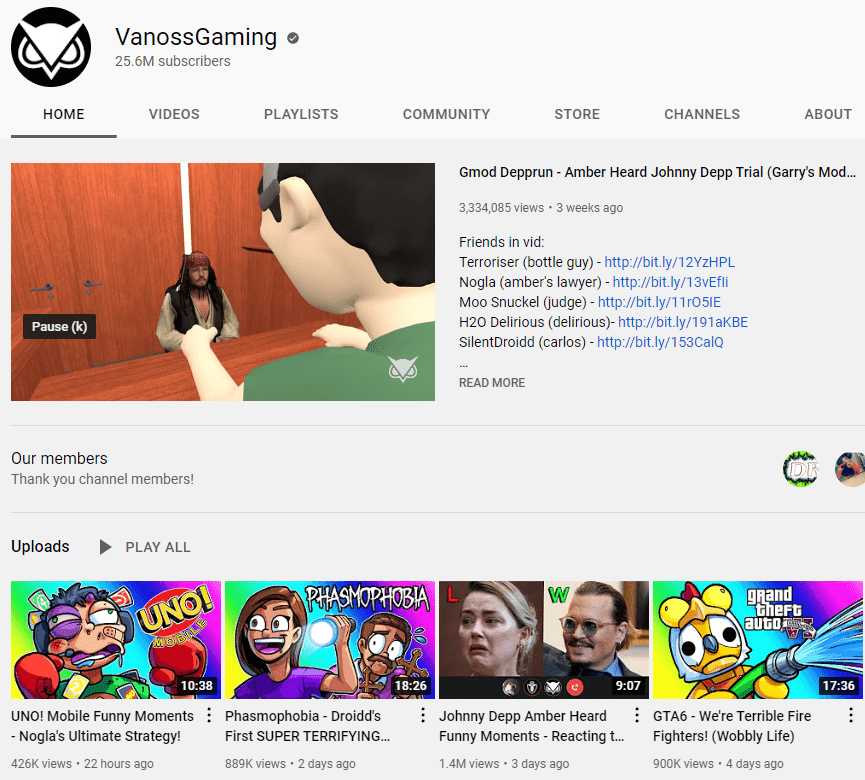Viewport: 865px width, 780px height.
Task: Click '1.4M views • 3 days ago' text
Action: [504, 763]
